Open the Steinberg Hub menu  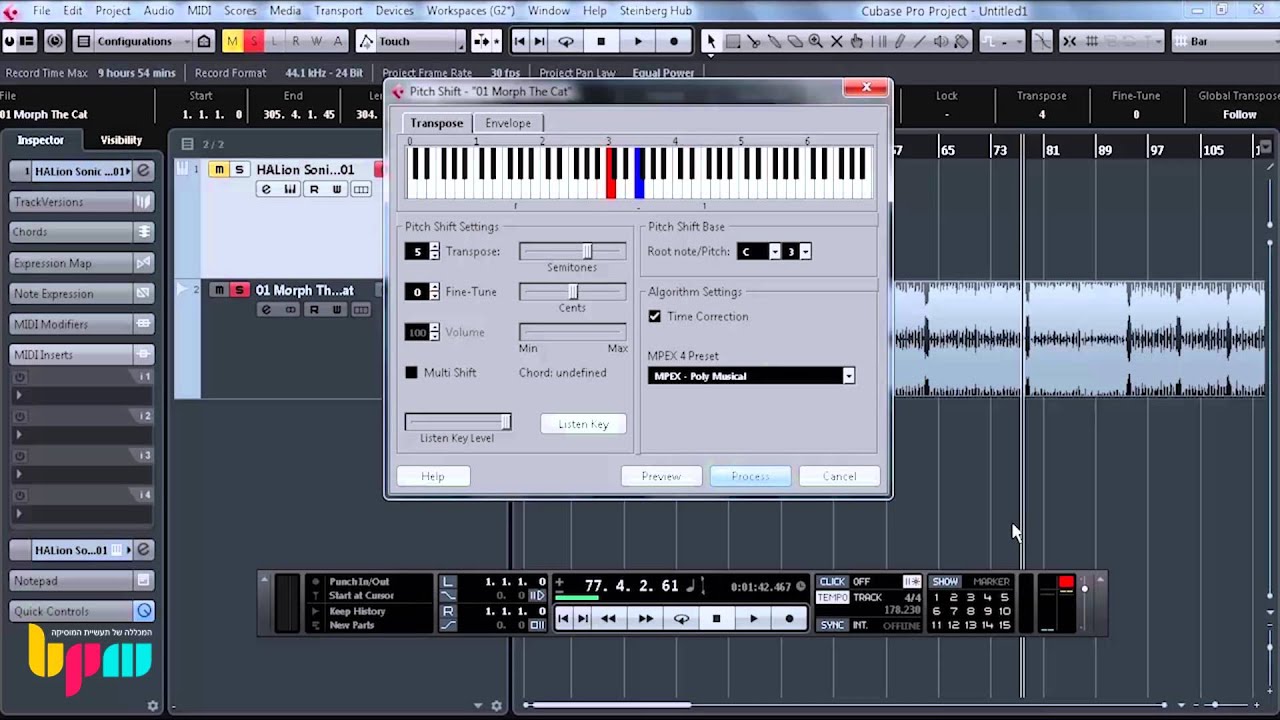[x=655, y=11]
